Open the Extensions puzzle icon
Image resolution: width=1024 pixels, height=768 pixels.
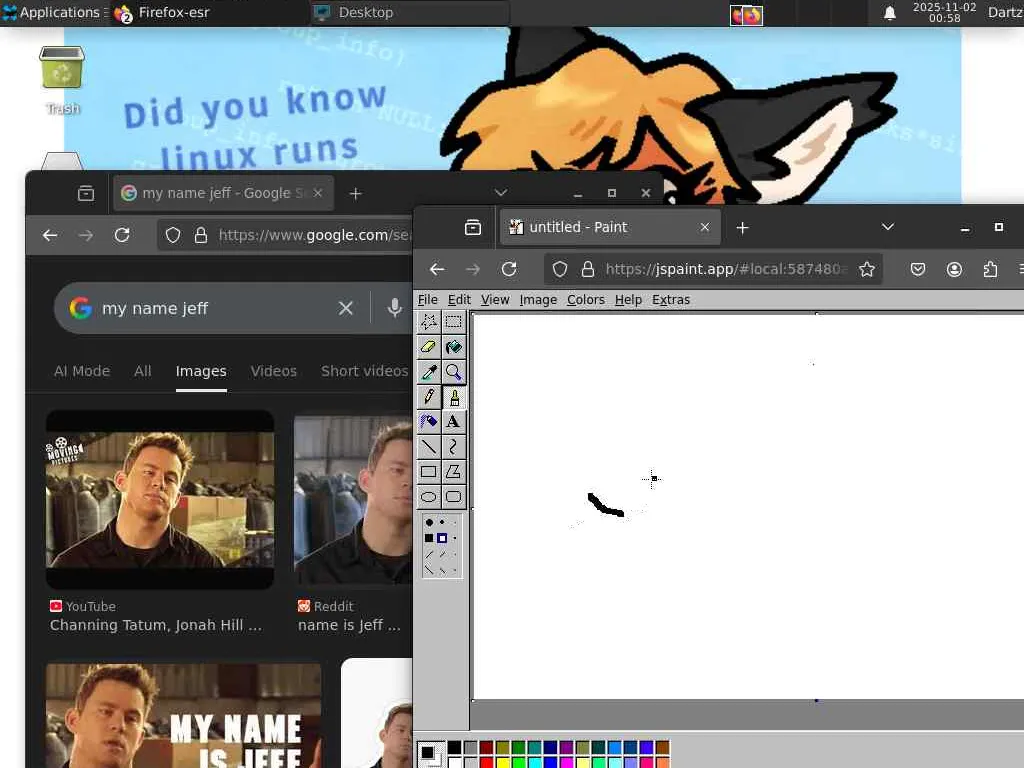(990, 269)
